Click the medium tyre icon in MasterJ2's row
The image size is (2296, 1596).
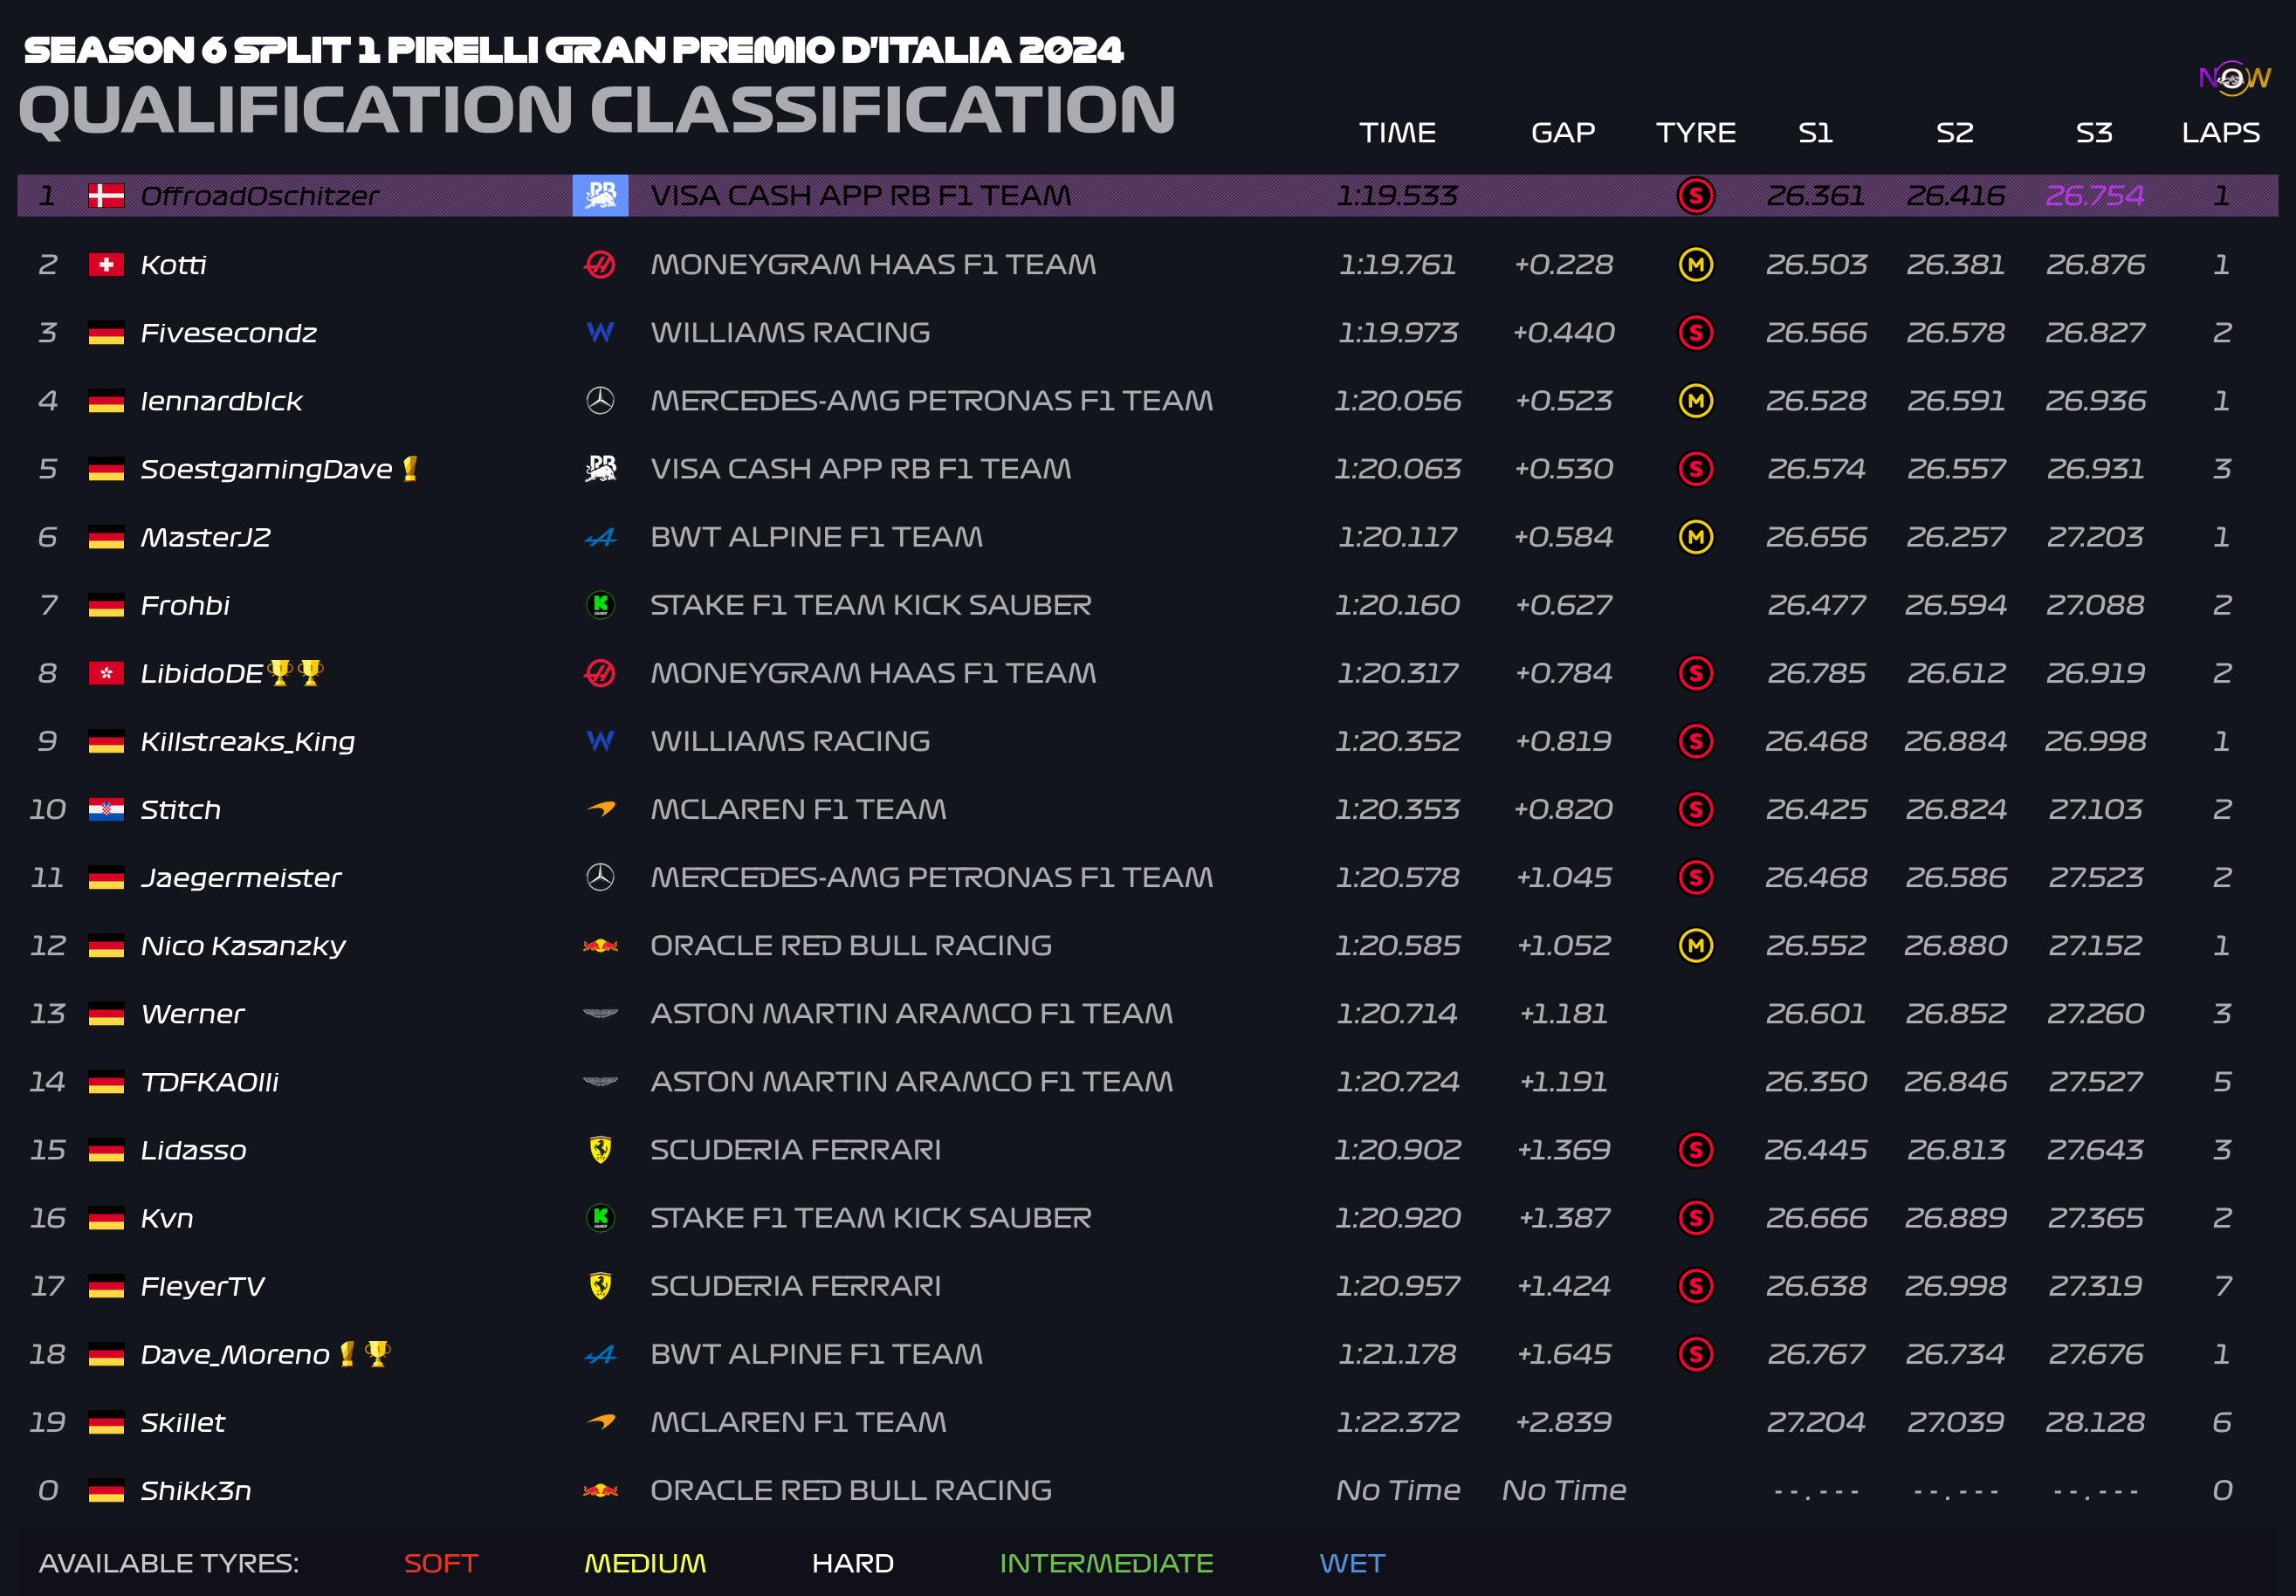point(1695,537)
